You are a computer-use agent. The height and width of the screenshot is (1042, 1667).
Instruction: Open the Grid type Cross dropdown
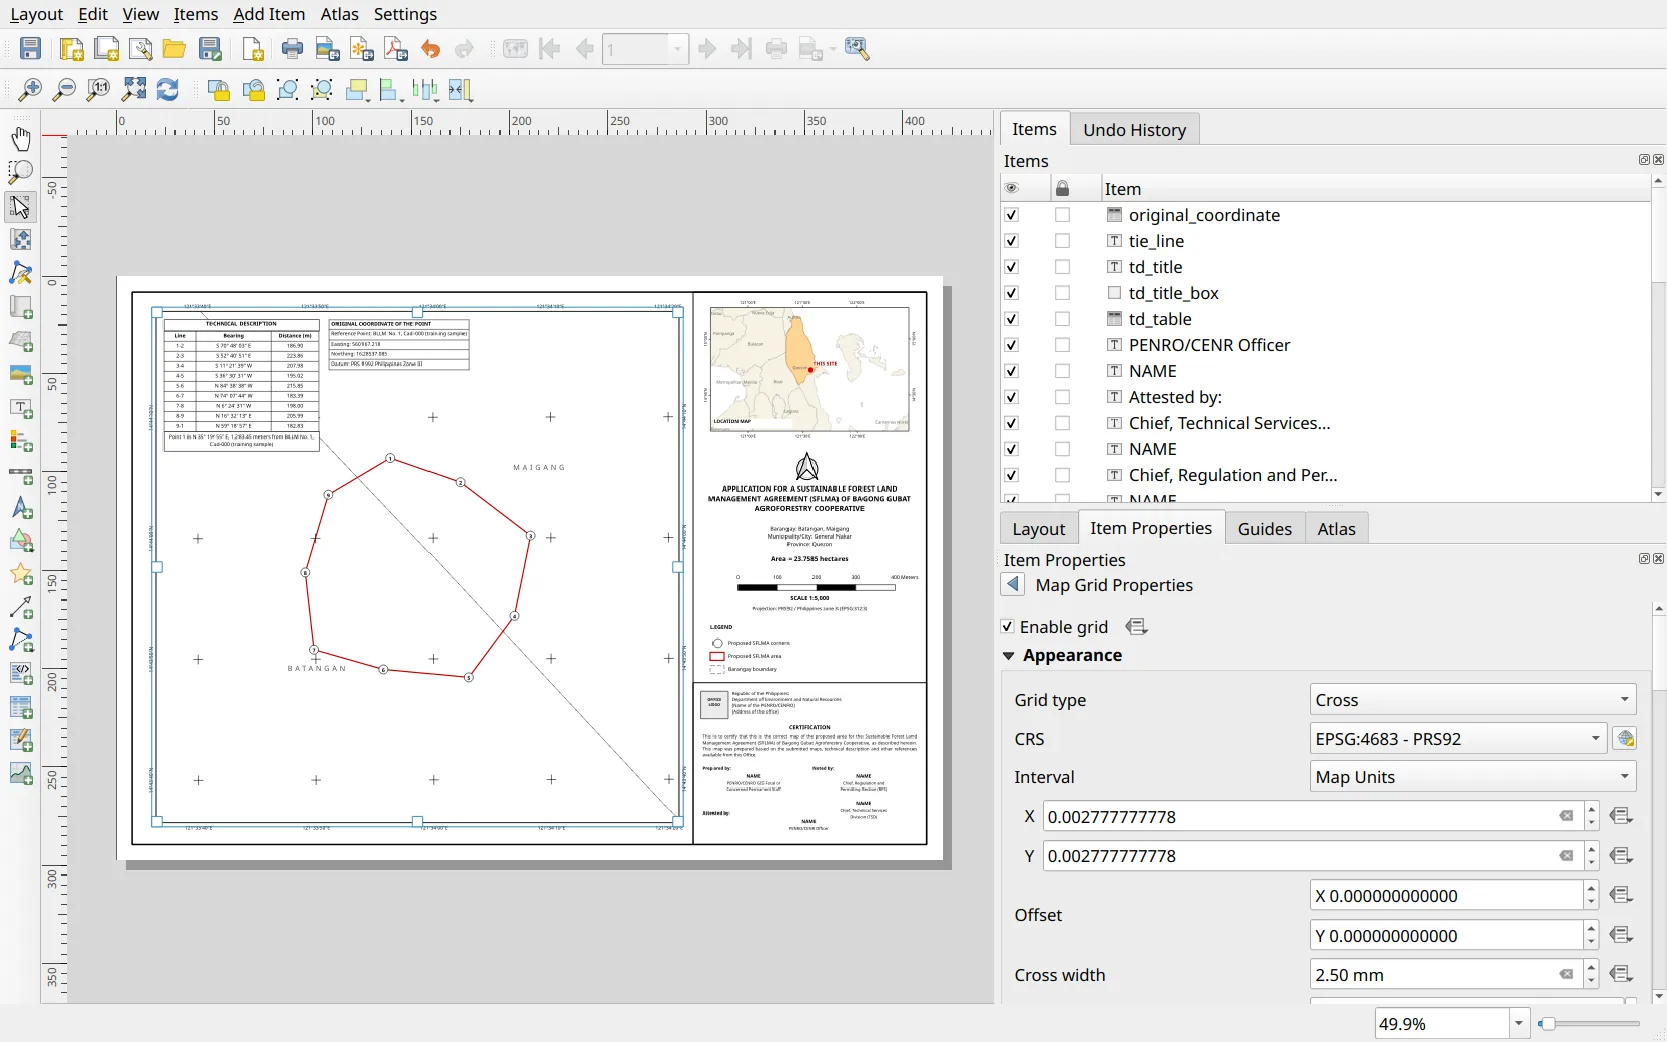tap(1473, 700)
